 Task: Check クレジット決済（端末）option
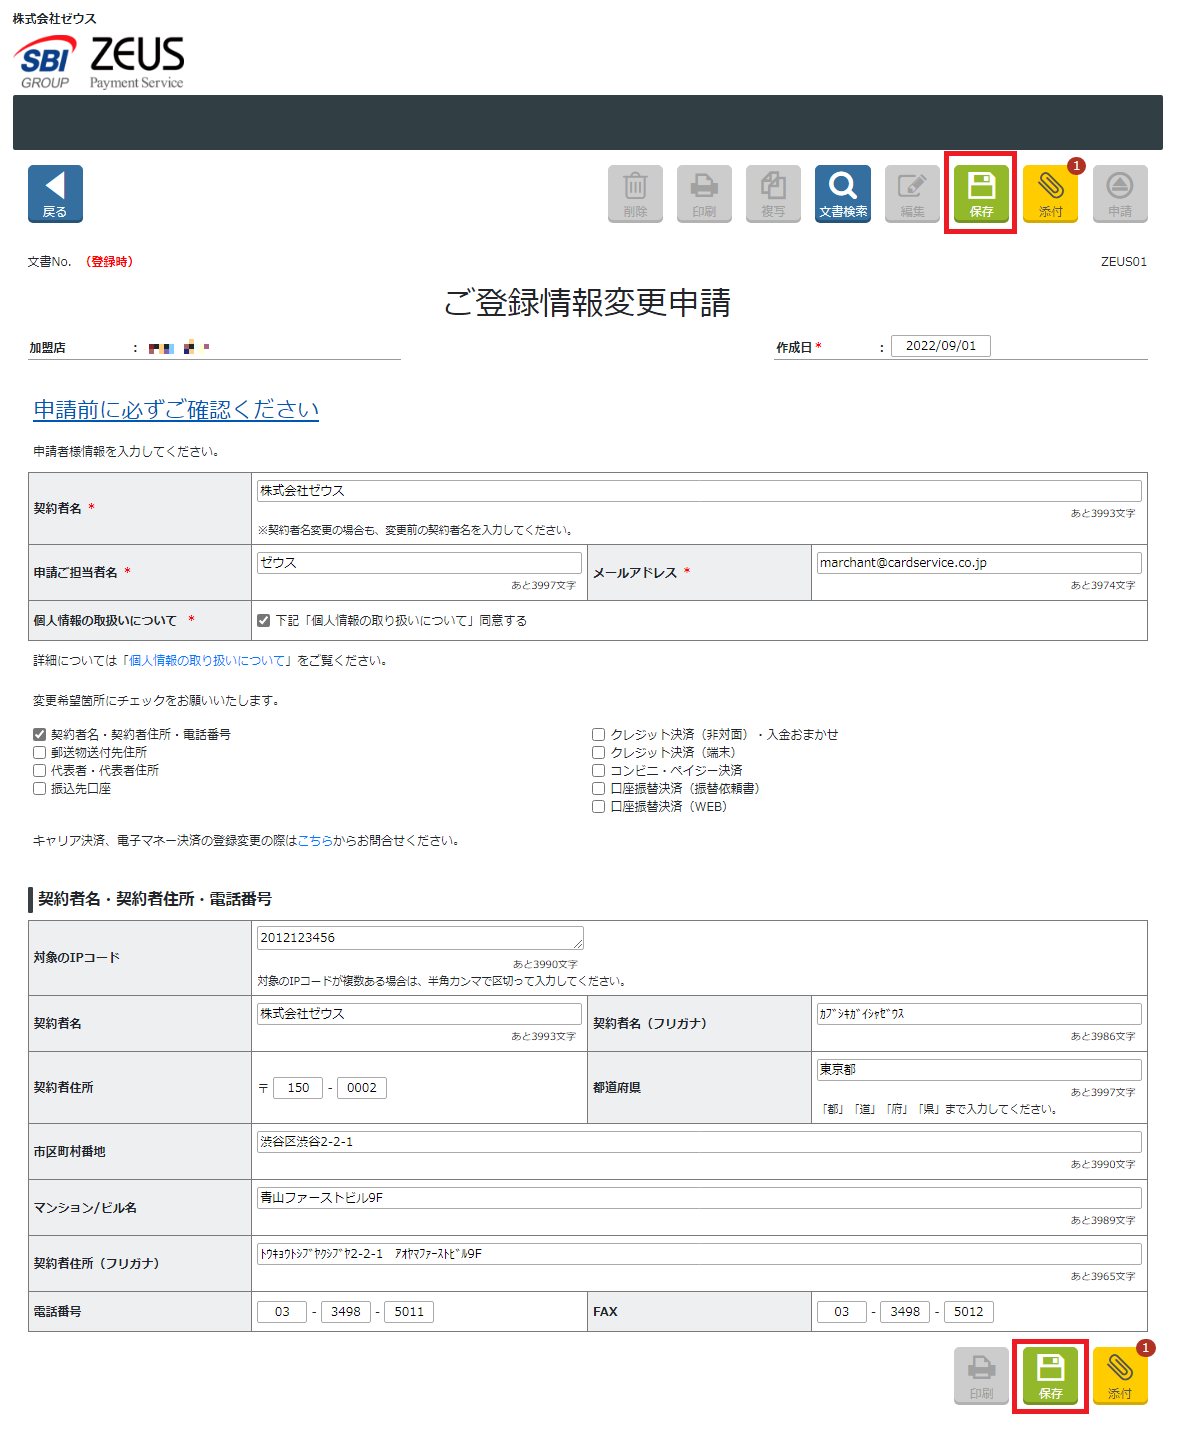point(598,752)
